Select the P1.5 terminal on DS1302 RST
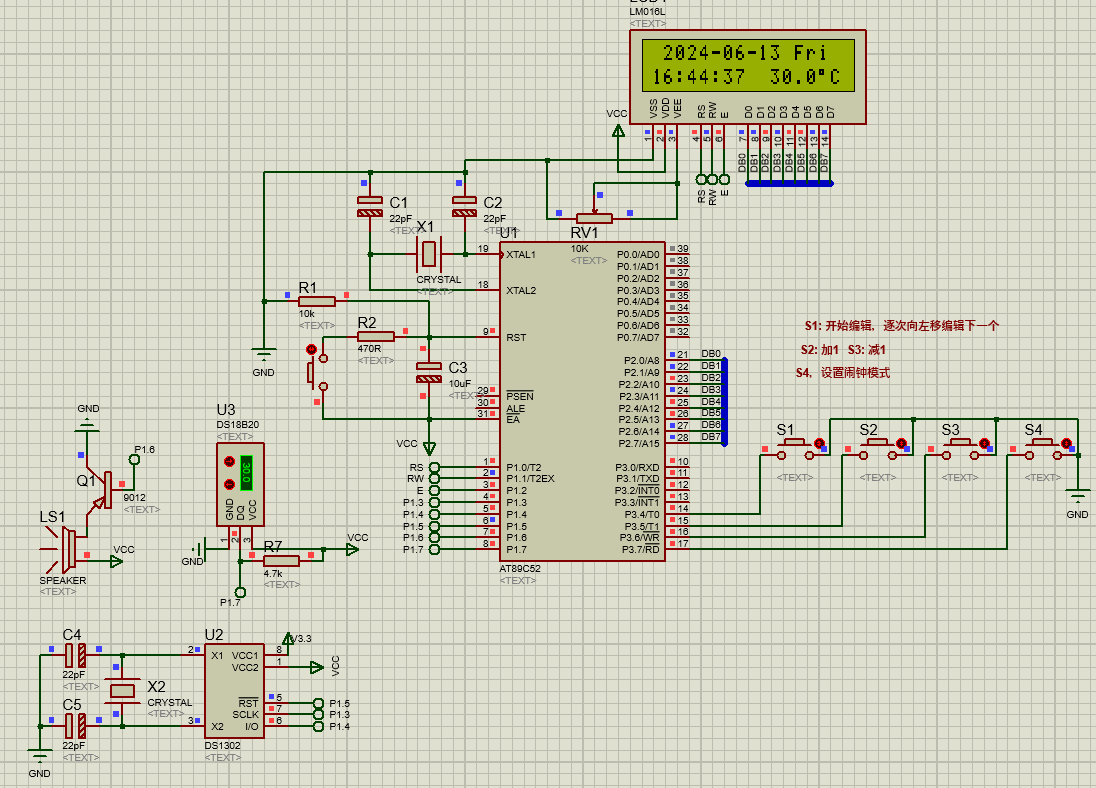Screen dimensions: 1096x788 click(318, 703)
